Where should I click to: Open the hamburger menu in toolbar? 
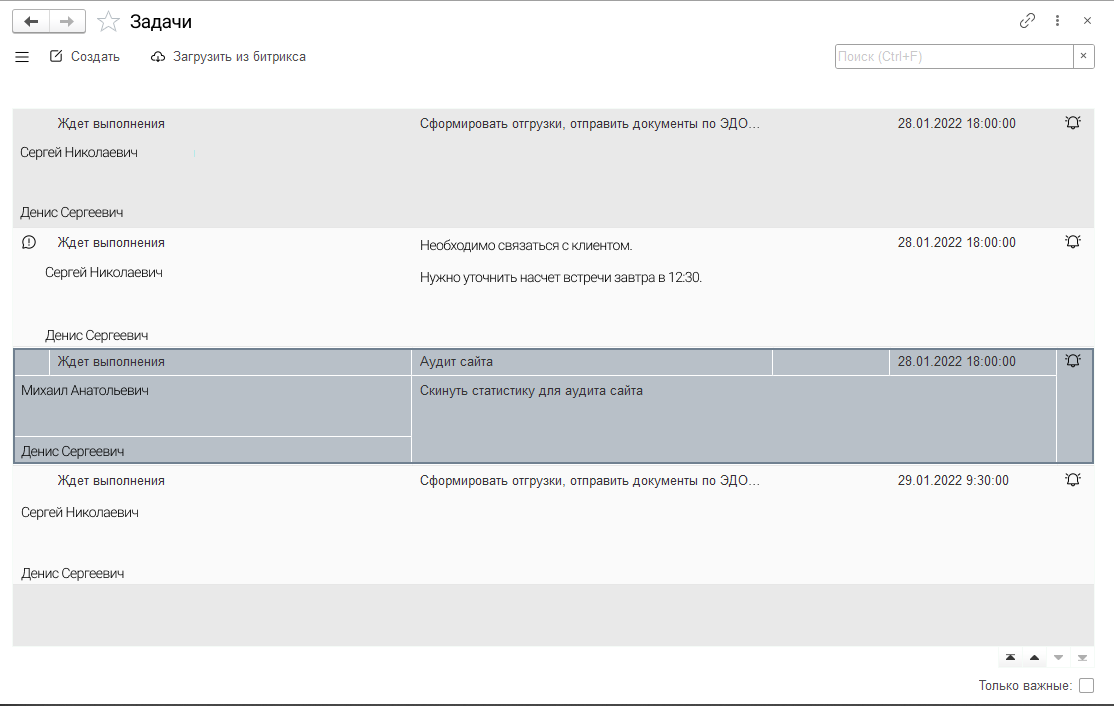(22, 57)
